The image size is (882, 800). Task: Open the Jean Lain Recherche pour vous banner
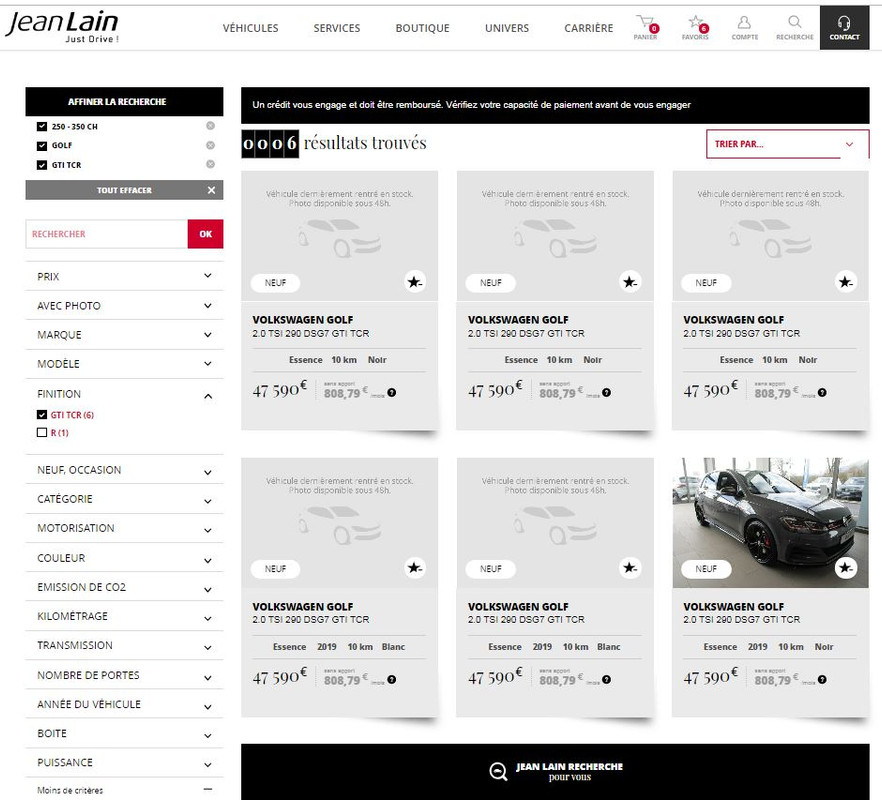(x=555, y=772)
